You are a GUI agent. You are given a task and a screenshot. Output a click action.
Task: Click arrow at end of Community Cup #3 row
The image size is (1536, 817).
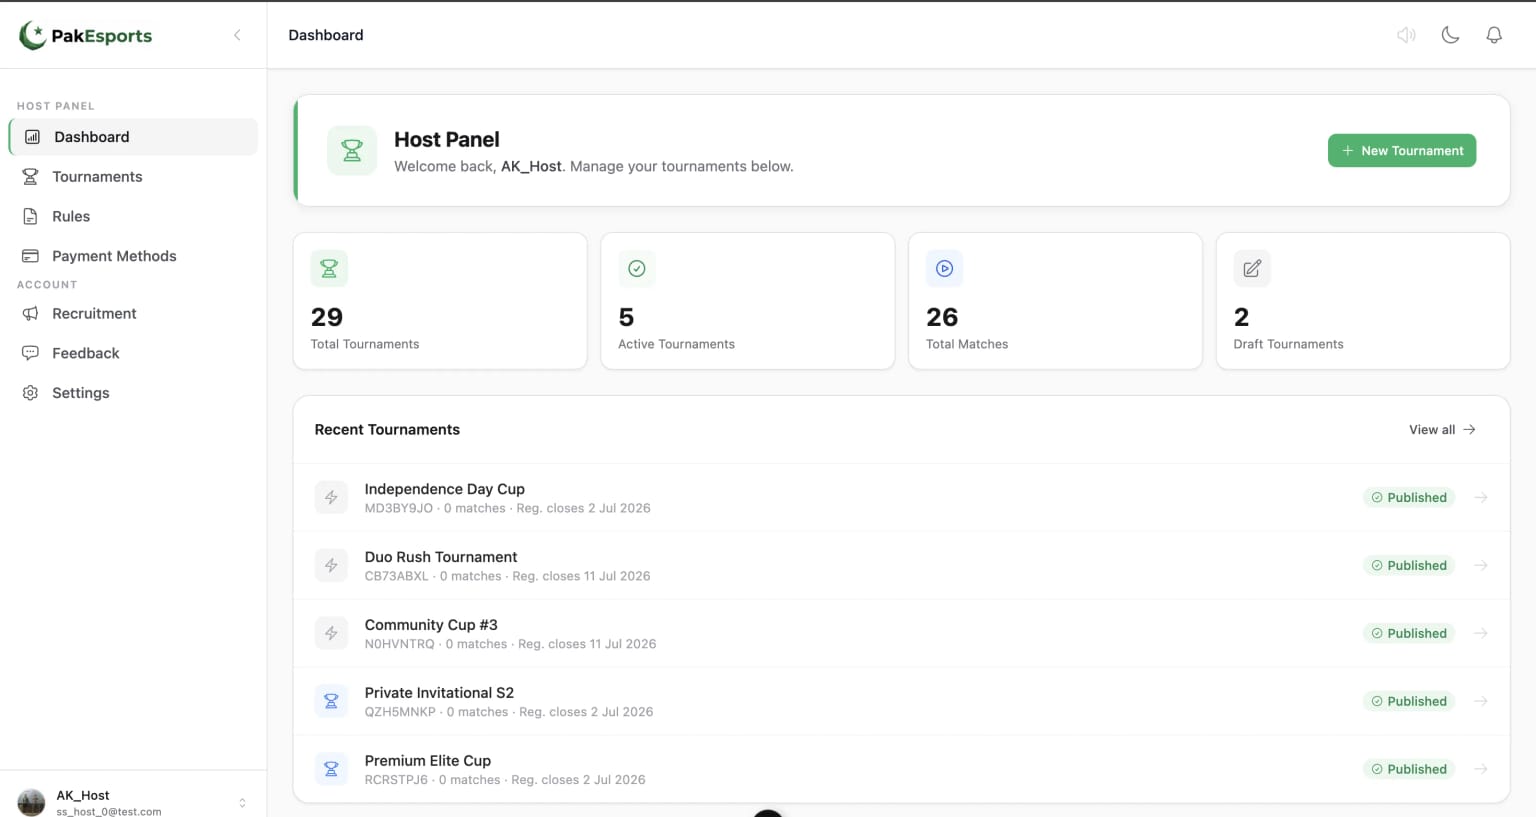coord(1481,633)
